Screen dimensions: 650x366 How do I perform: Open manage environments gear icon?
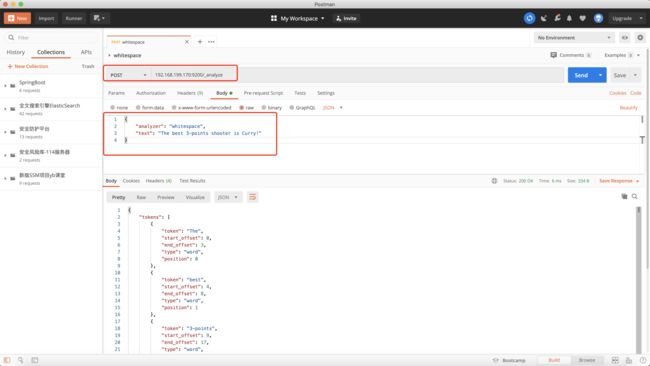(x=640, y=38)
